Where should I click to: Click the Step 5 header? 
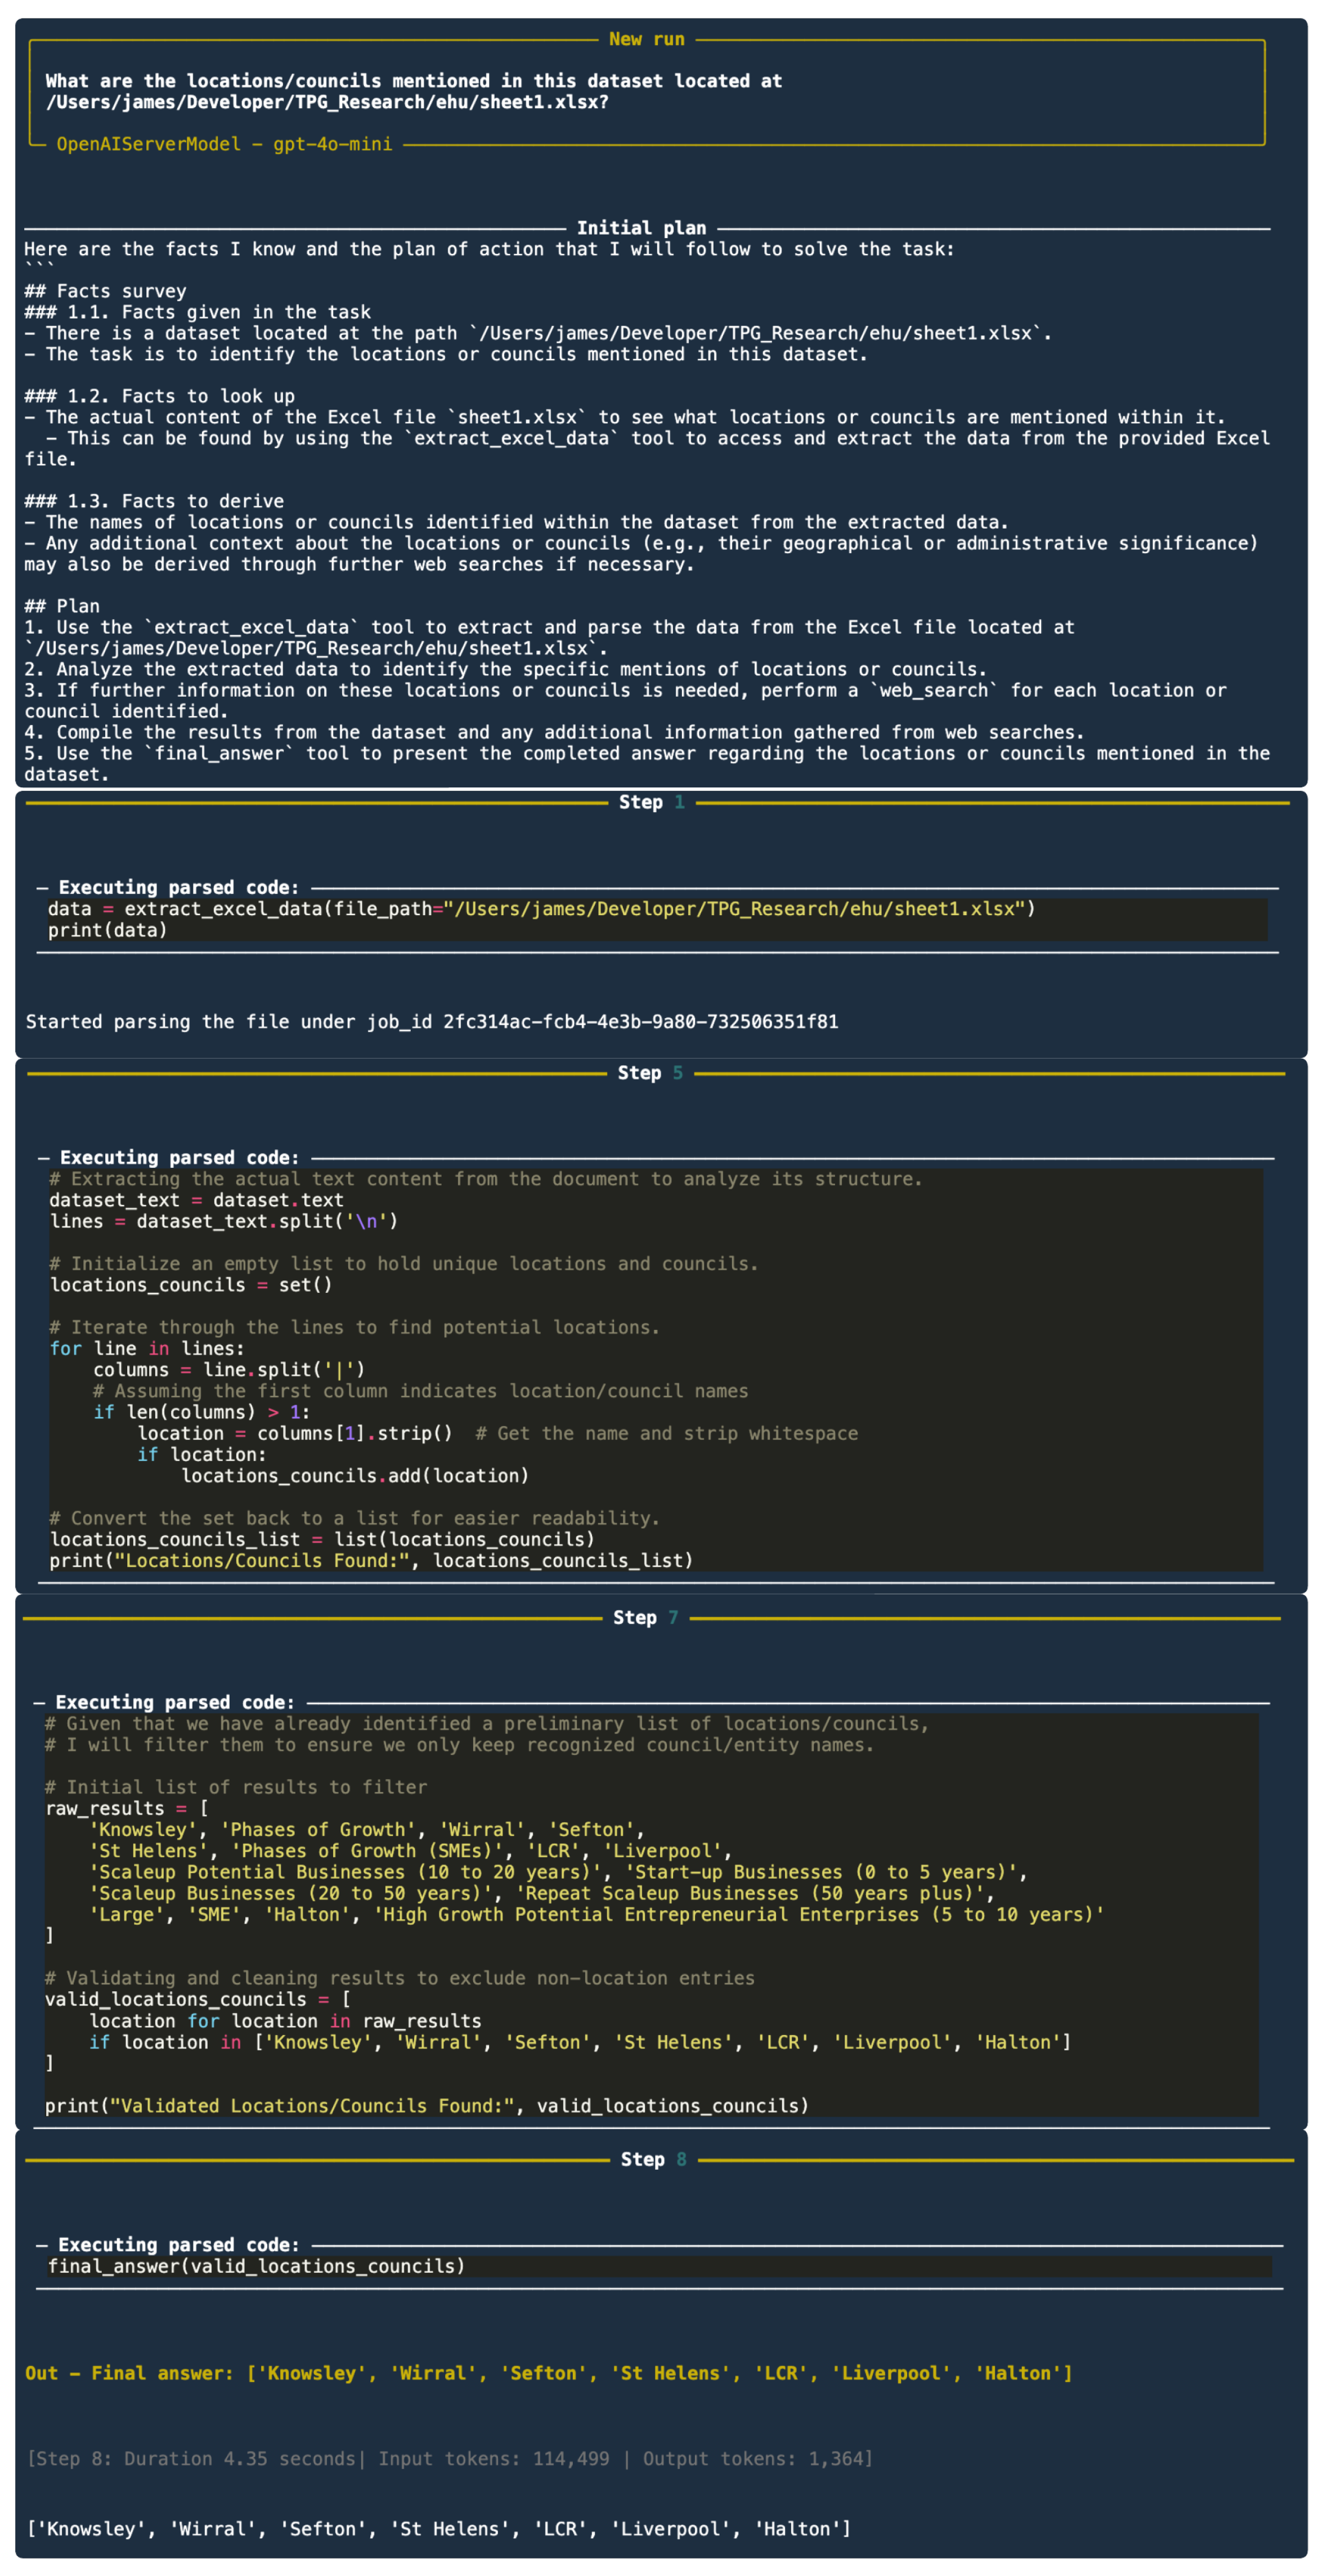[x=650, y=1073]
